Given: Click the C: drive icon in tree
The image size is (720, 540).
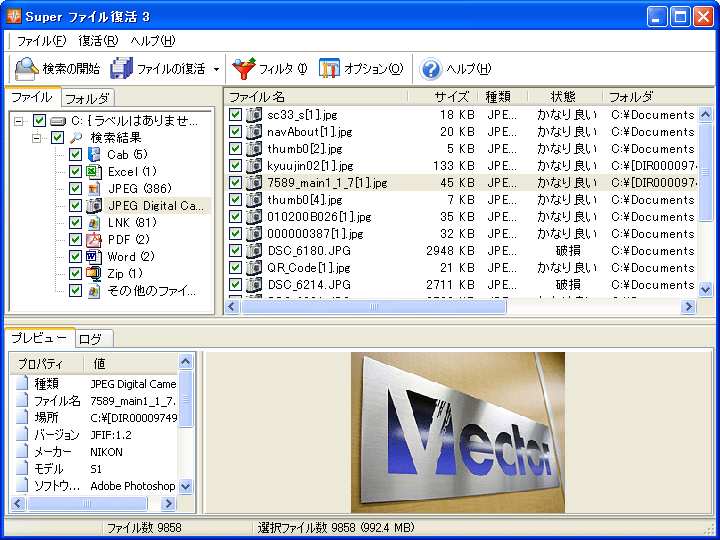Looking at the screenshot, I should coord(58,121).
